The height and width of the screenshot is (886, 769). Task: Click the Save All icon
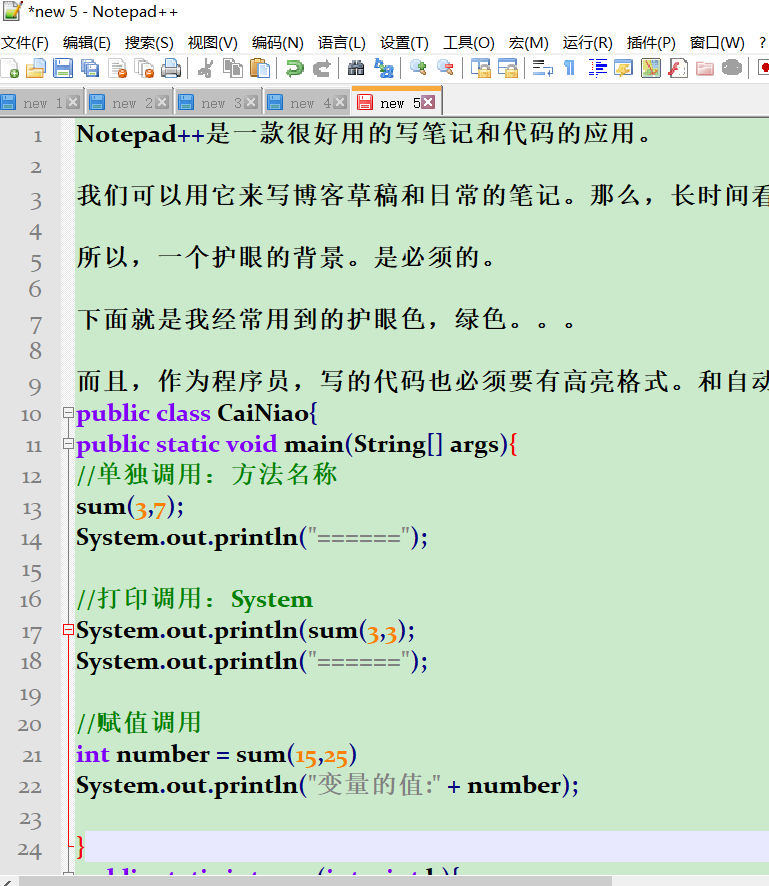[x=90, y=68]
